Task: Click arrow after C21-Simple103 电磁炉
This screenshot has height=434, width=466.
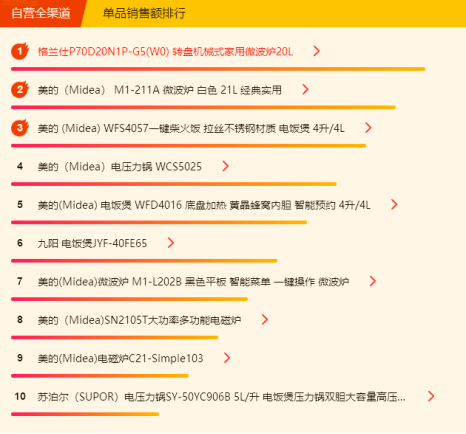Action: pyautogui.click(x=227, y=358)
